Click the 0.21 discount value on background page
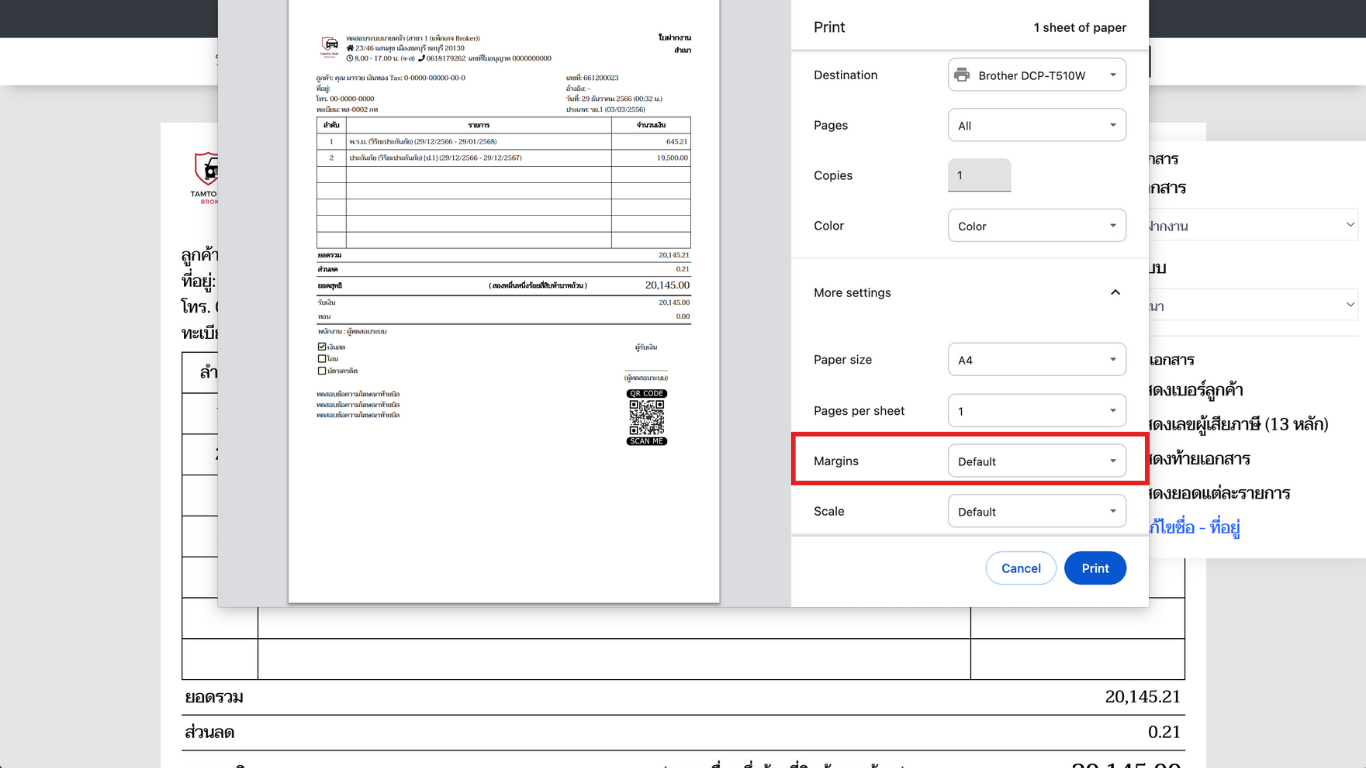 tap(1164, 732)
